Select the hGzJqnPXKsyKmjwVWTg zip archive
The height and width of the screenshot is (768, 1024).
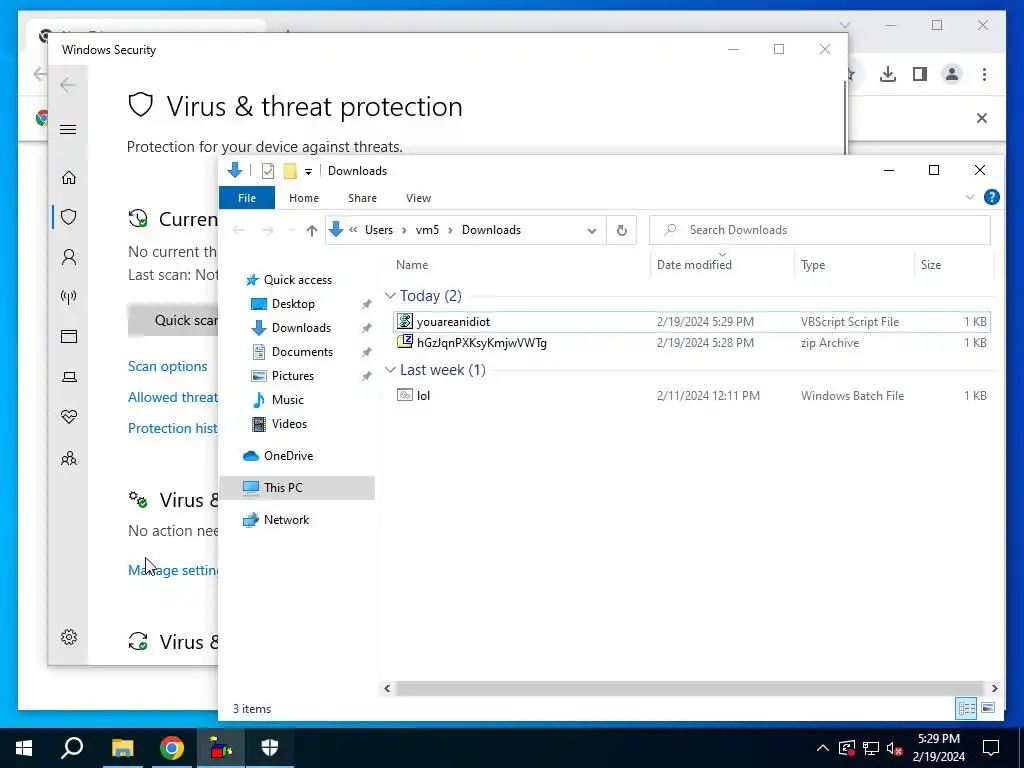692,343
